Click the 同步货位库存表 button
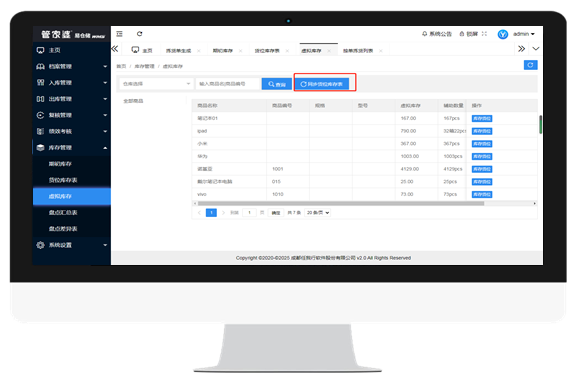The width and height of the screenshot is (576, 378). [322, 84]
